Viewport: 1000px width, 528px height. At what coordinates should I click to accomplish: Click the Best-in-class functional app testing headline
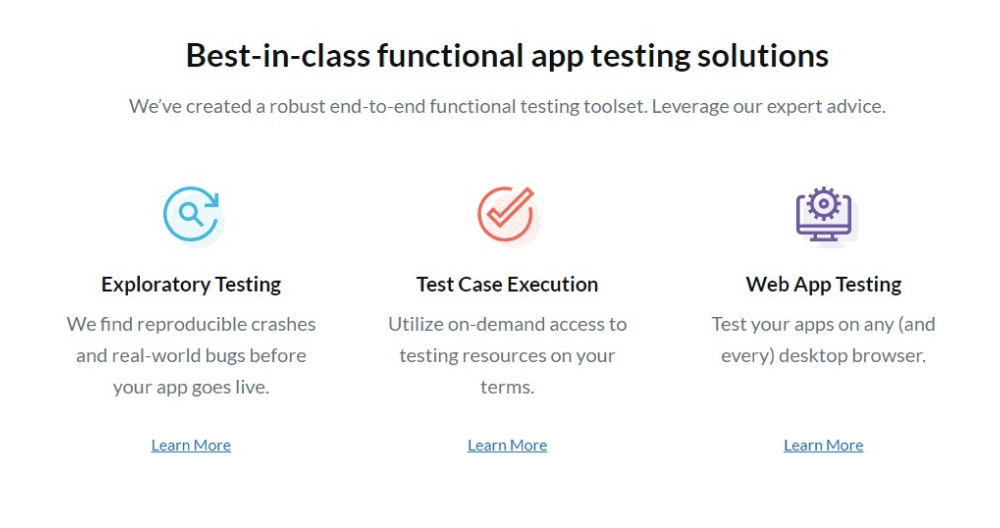tap(507, 55)
